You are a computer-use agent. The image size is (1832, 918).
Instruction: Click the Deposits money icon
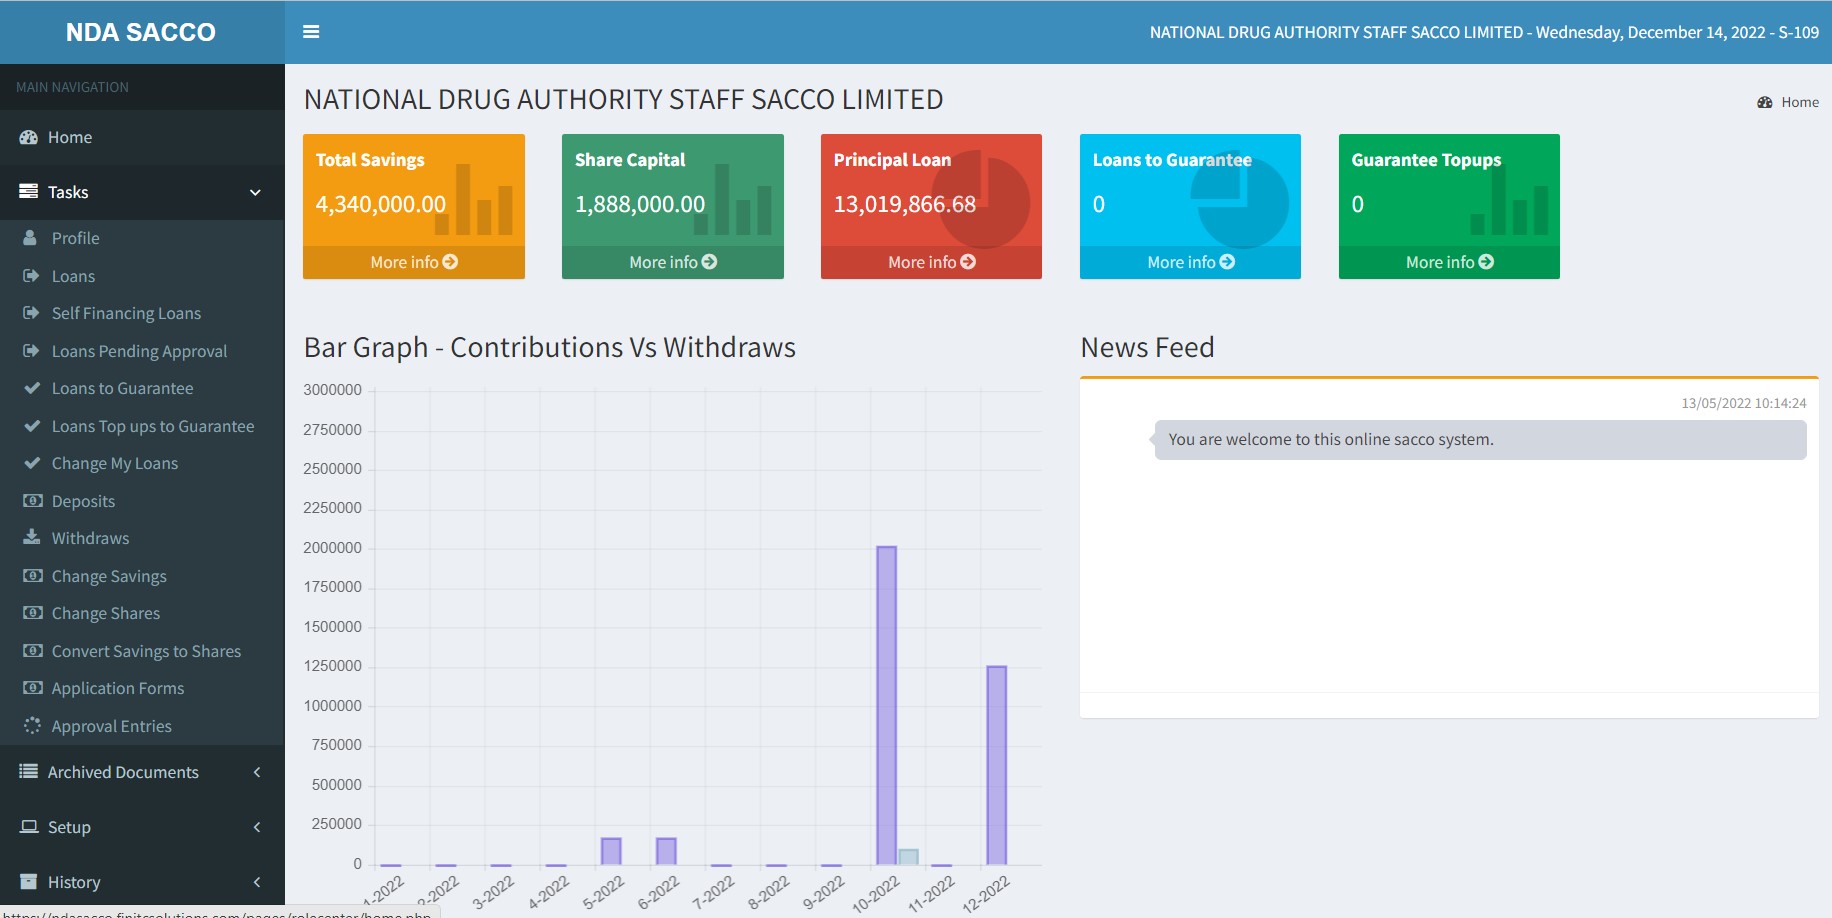pyautogui.click(x=33, y=501)
